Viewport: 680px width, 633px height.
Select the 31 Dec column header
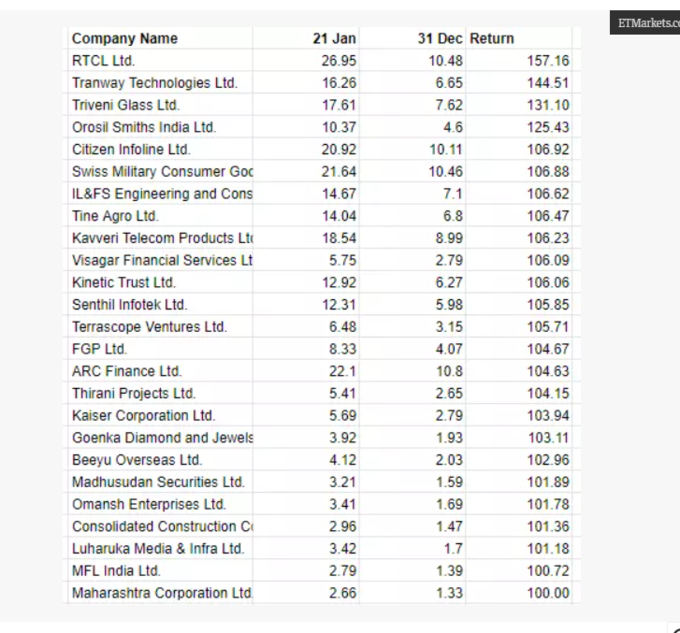pos(440,38)
